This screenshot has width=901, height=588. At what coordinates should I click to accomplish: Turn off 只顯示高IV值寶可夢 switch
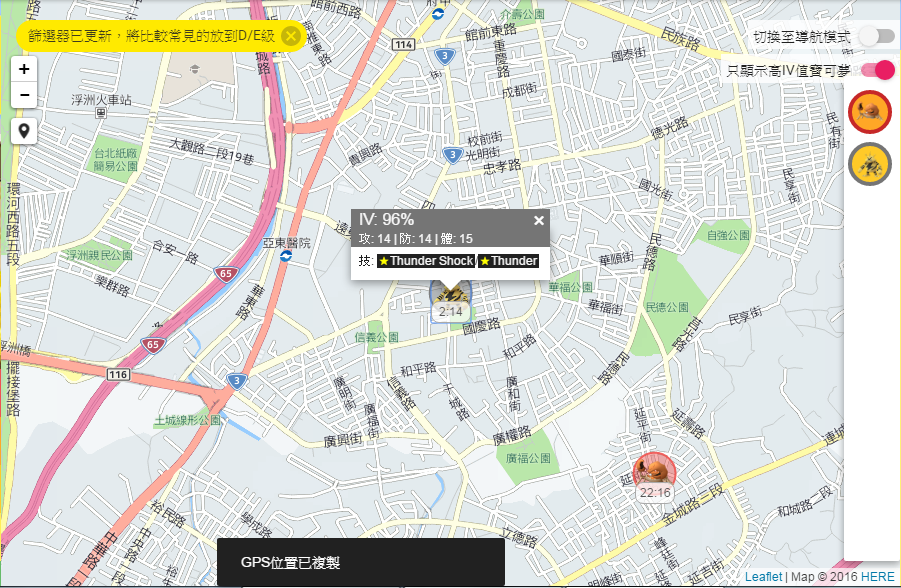tap(877, 70)
